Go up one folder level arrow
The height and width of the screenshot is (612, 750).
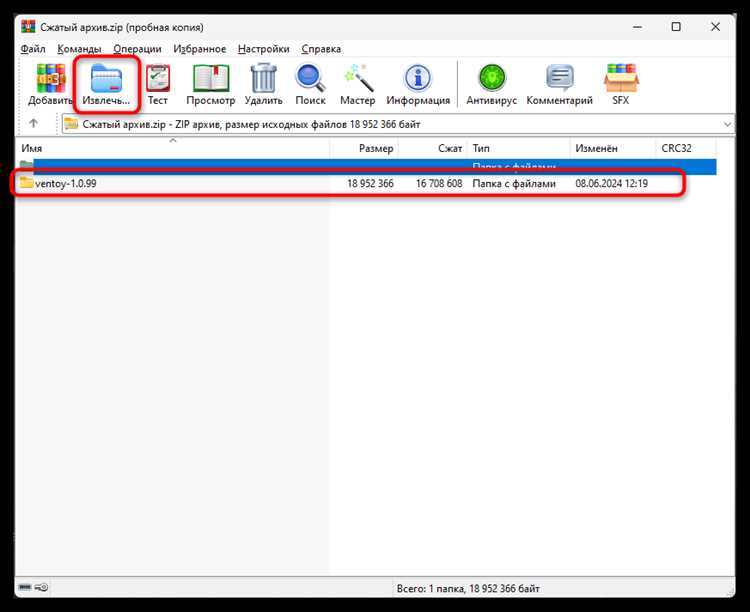[x=33, y=123]
